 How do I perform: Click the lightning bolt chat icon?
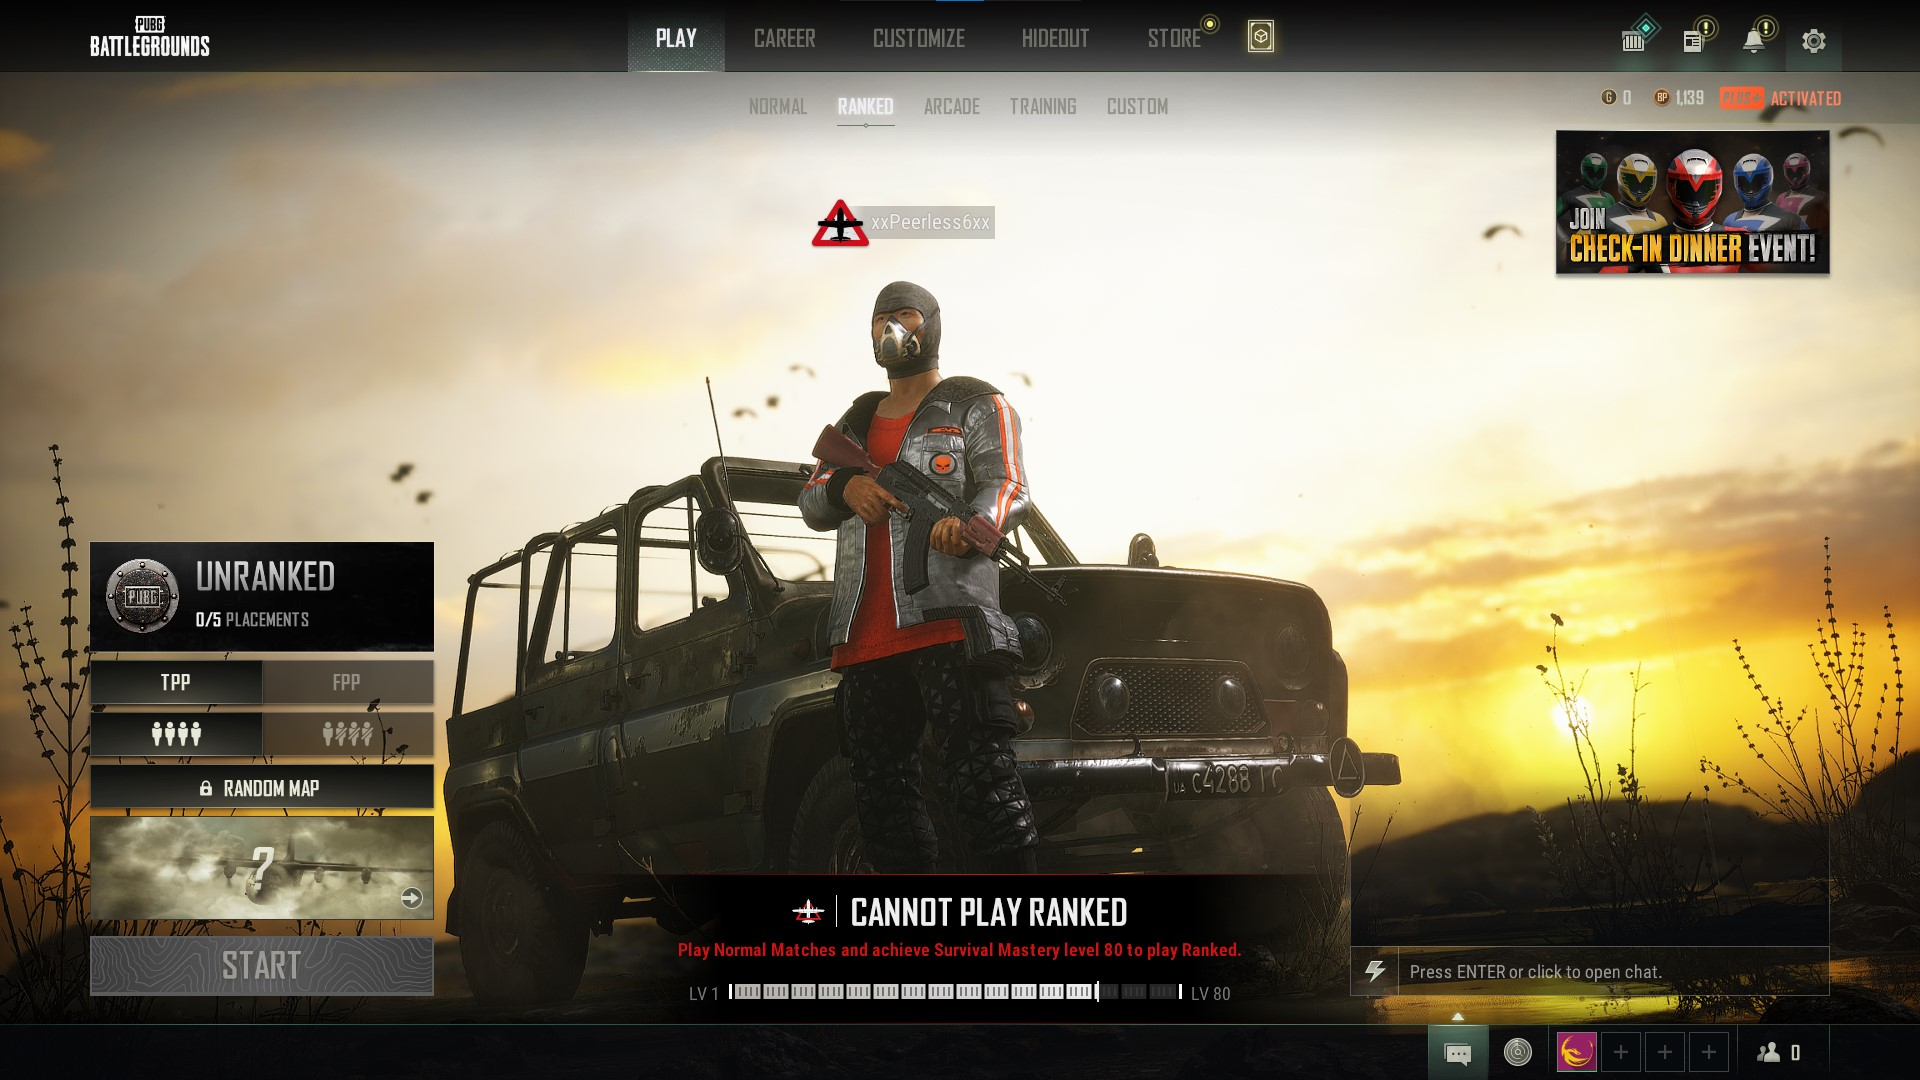point(1377,972)
